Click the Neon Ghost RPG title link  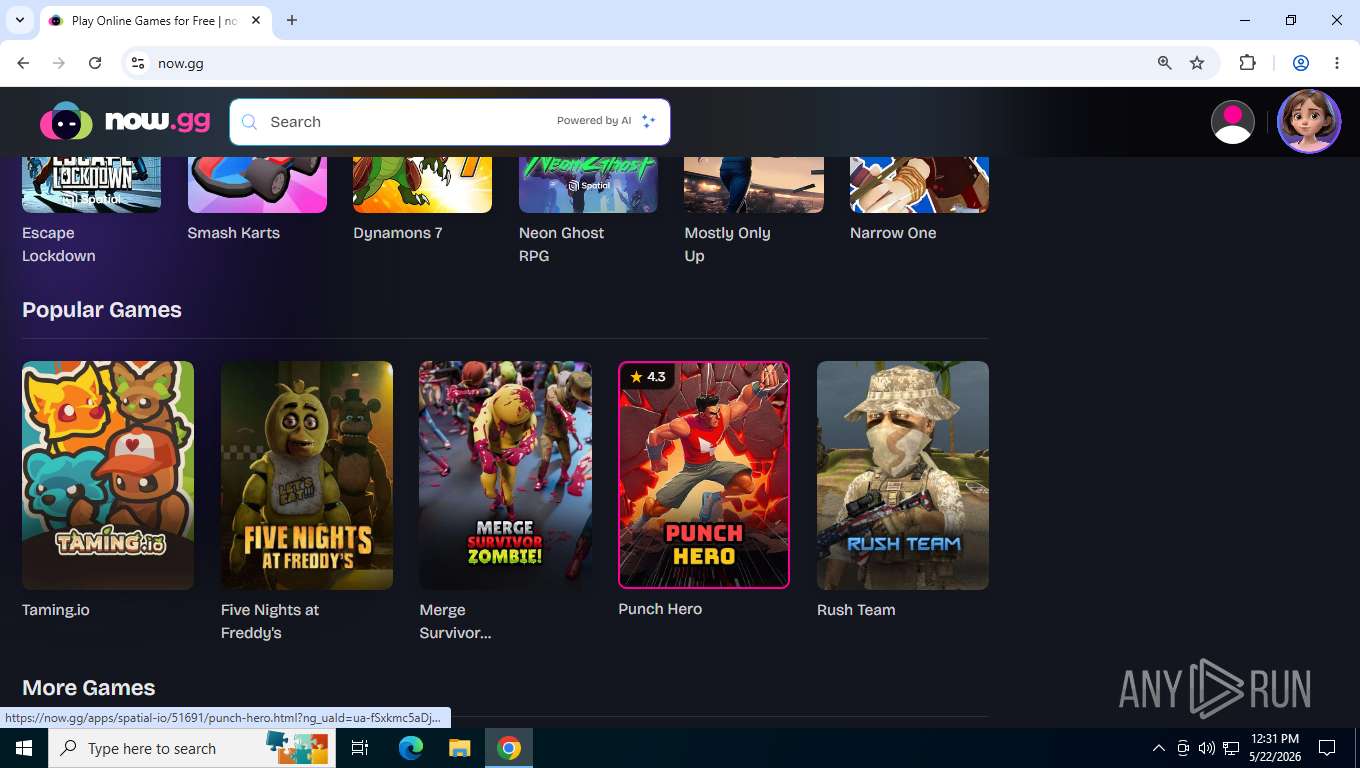tap(561, 244)
